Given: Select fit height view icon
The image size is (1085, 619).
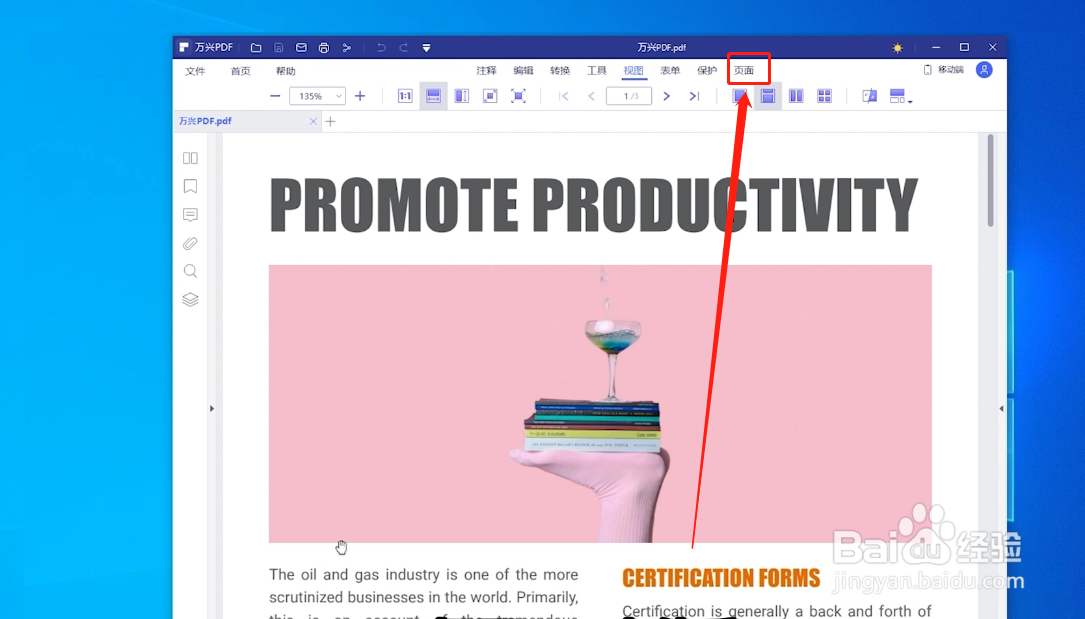Looking at the screenshot, I should tap(462, 96).
